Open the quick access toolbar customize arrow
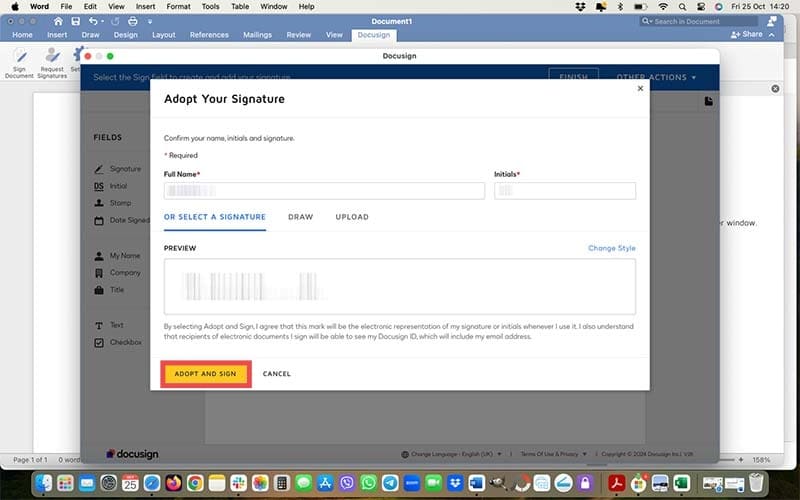The image size is (800, 500). pyautogui.click(x=150, y=21)
